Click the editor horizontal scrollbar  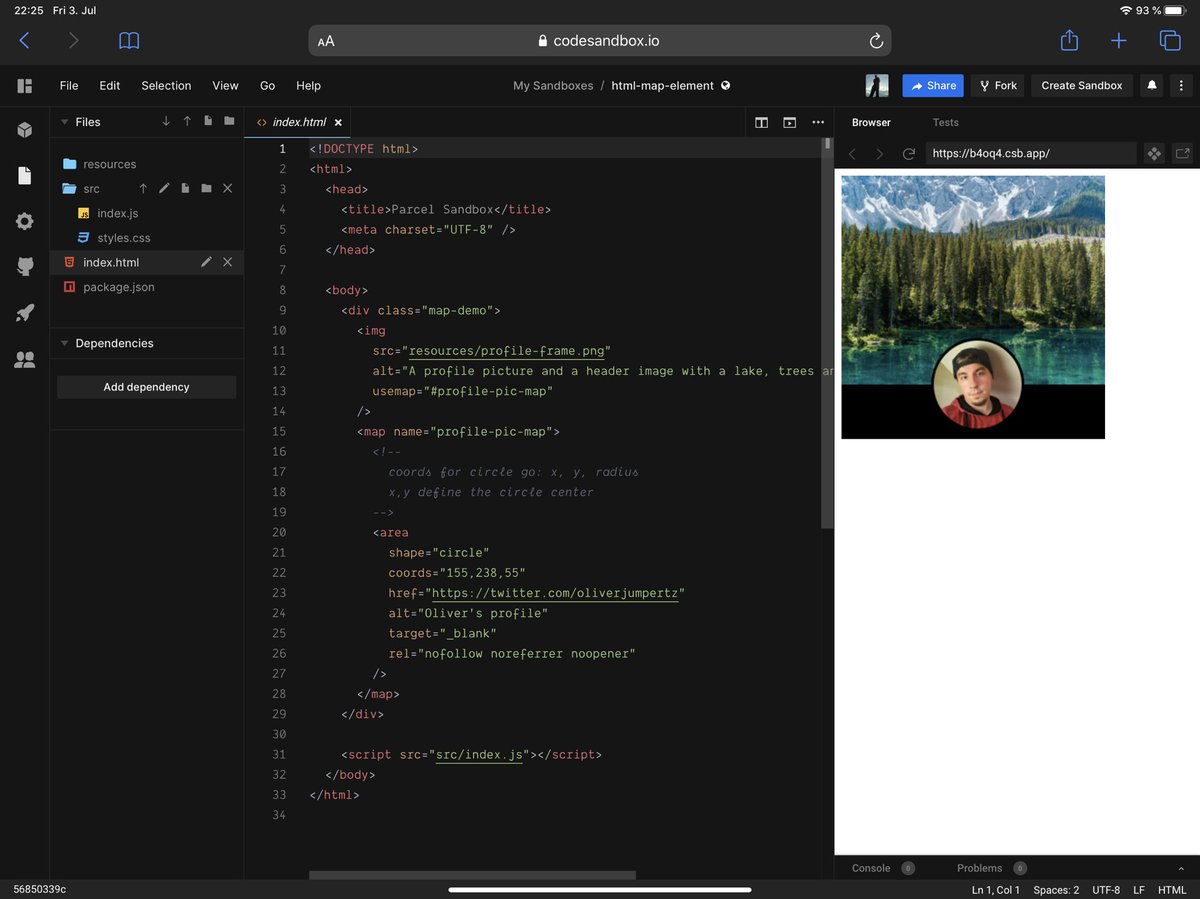tap(472, 875)
